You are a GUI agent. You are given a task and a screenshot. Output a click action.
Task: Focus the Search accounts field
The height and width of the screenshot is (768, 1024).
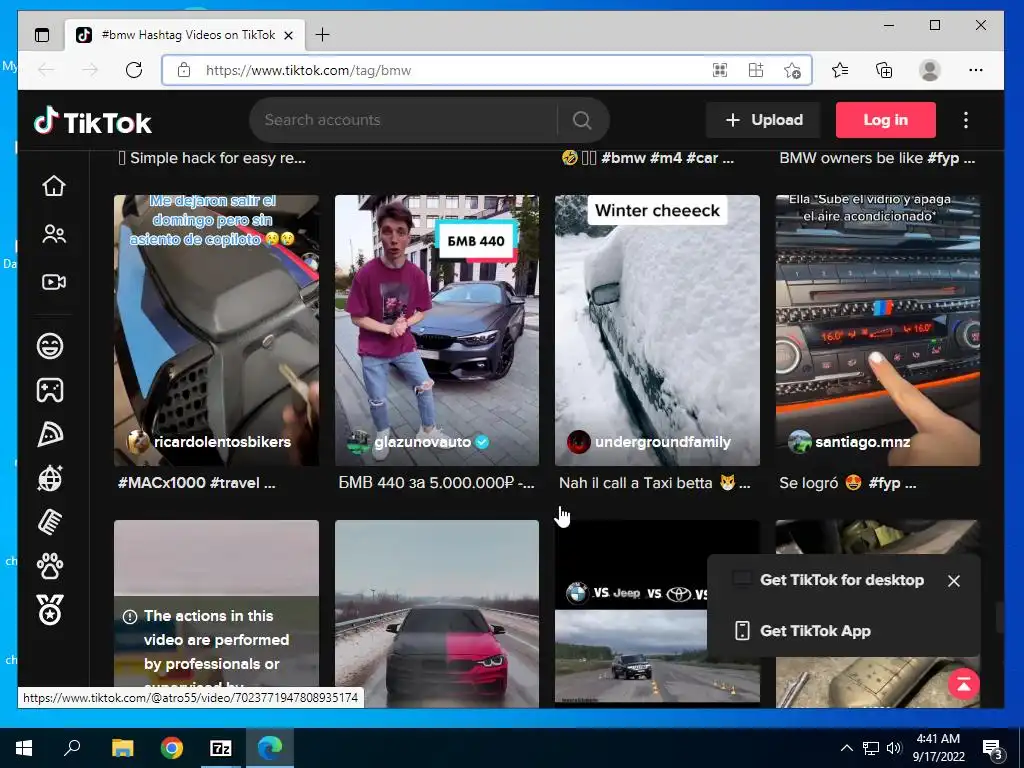(x=405, y=120)
